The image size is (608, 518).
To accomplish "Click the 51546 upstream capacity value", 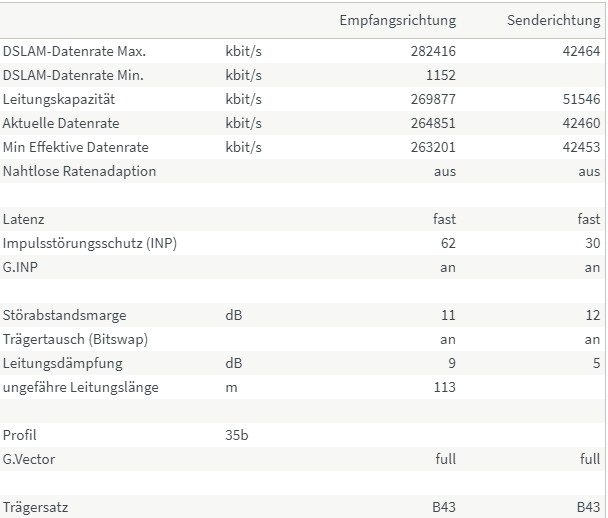I will [581, 99].
